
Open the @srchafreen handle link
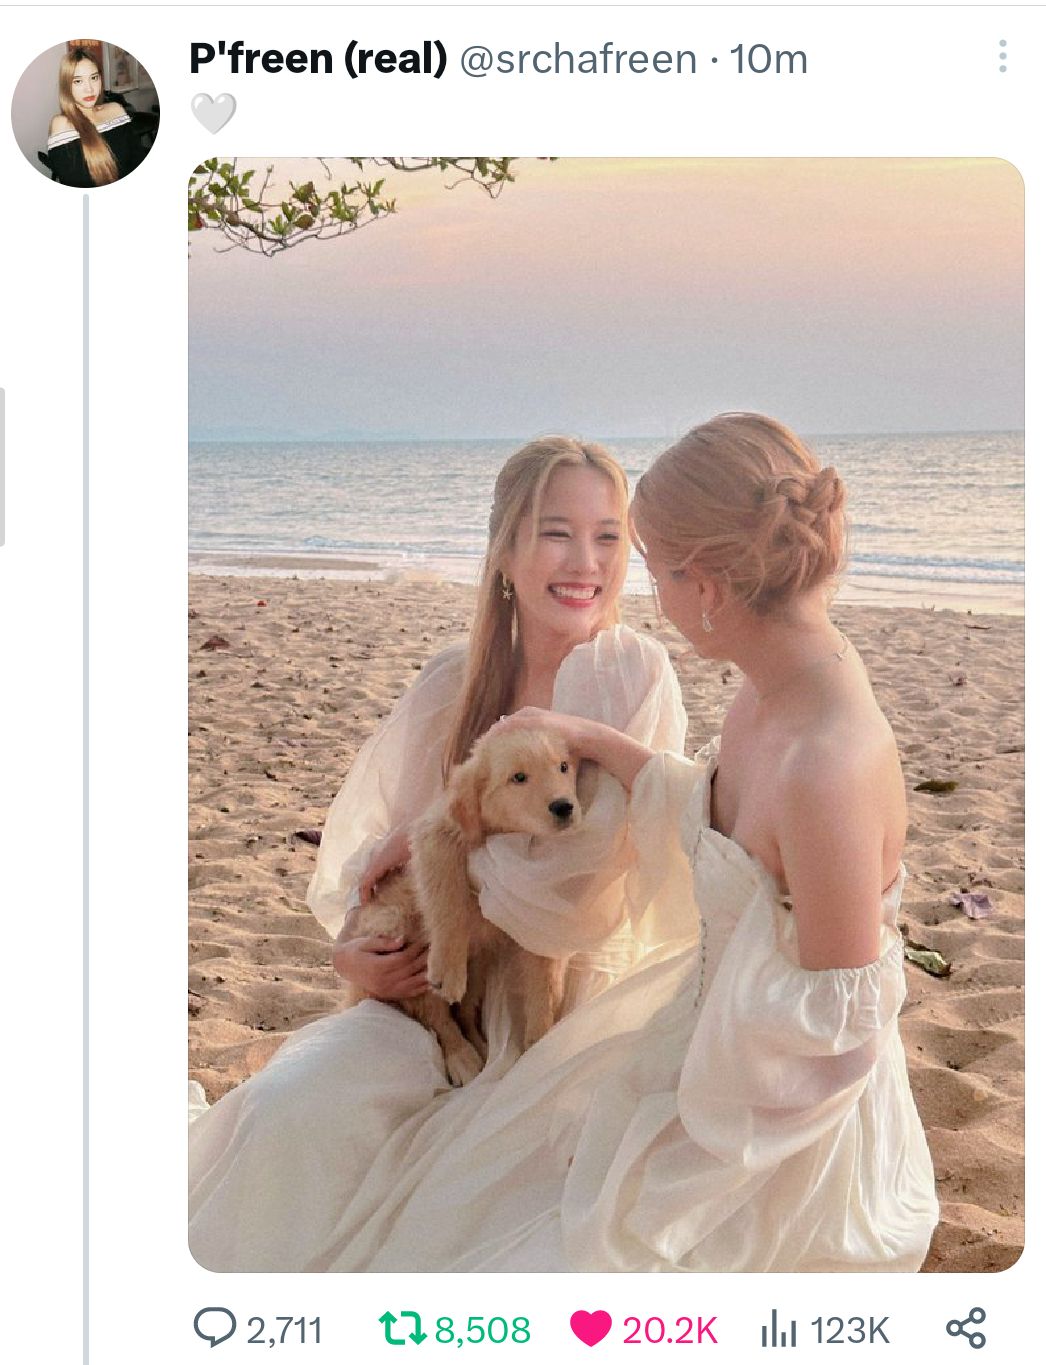coord(578,59)
